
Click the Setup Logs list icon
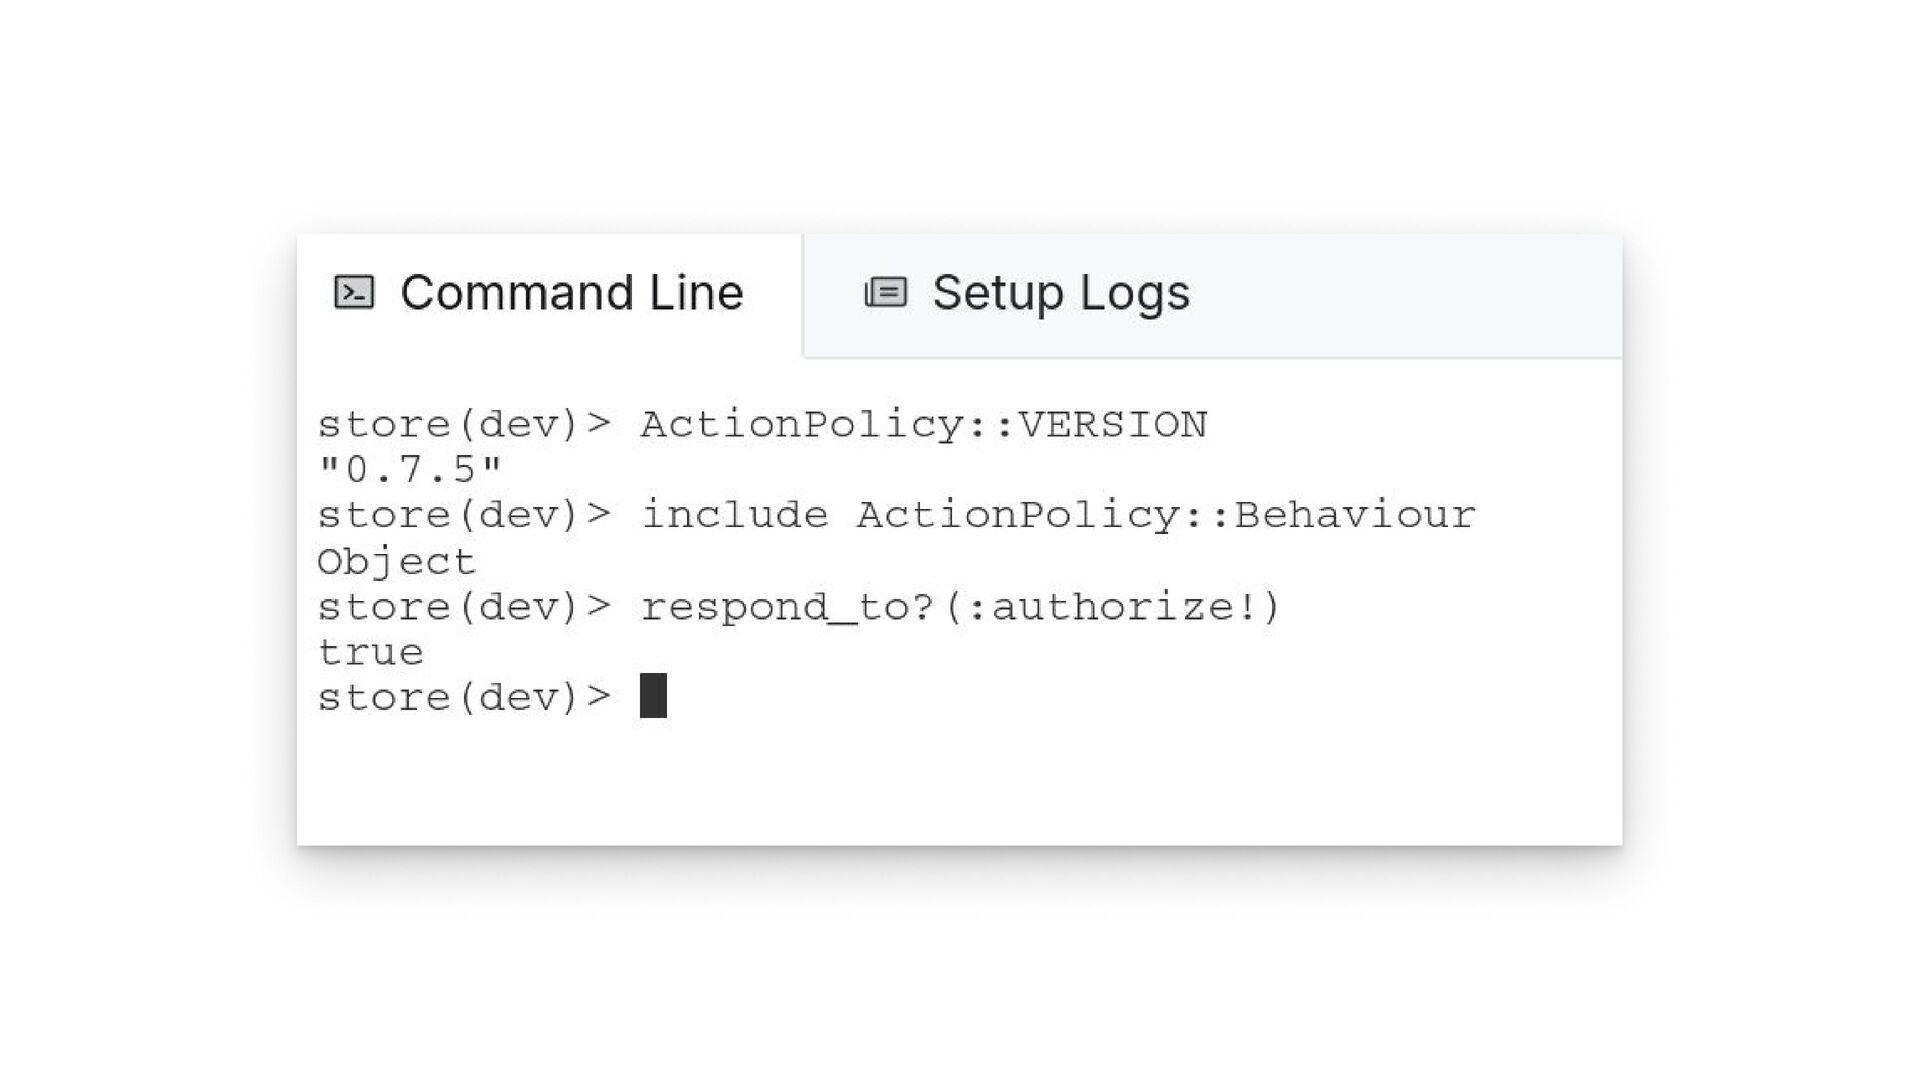click(x=885, y=293)
